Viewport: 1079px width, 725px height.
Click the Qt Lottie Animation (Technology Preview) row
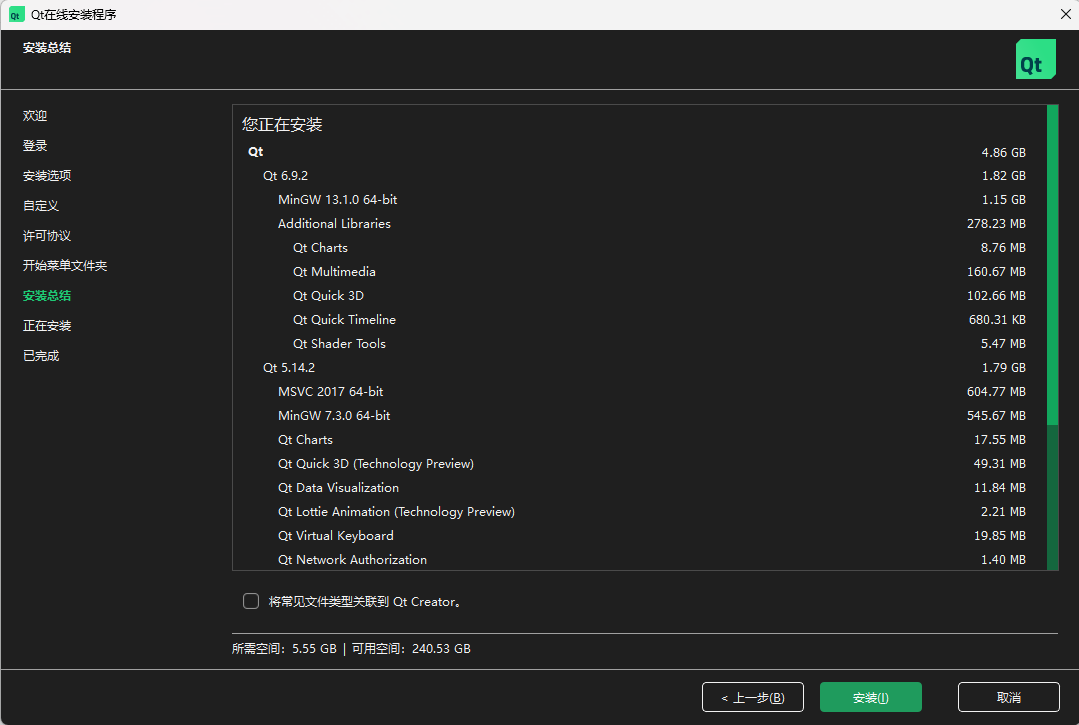639,512
